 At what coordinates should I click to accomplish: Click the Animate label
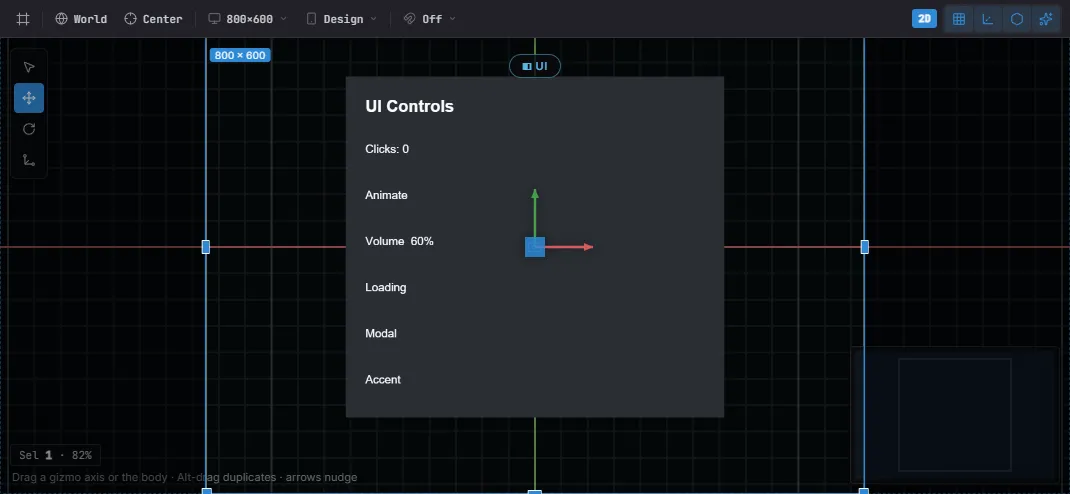[x=386, y=195]
